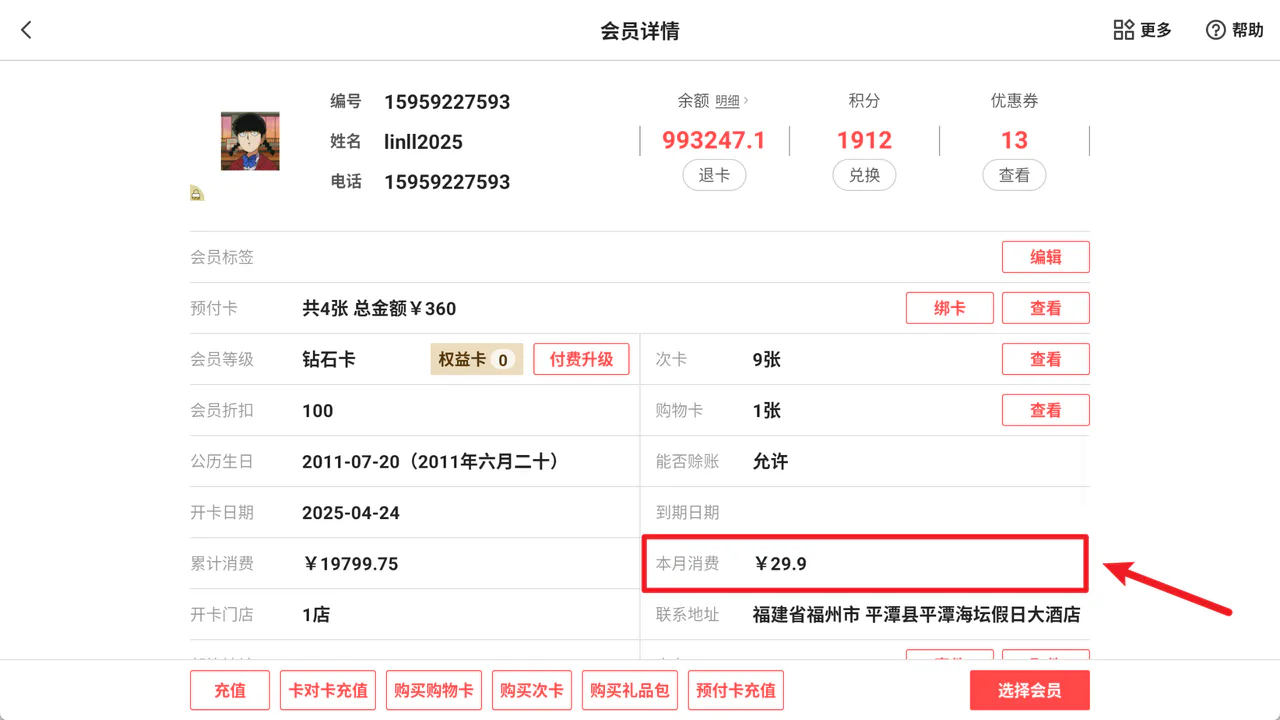Confirm with red 选择会员 button
Viewport: 1280px width, 720px height.
tap(1030, 690)
